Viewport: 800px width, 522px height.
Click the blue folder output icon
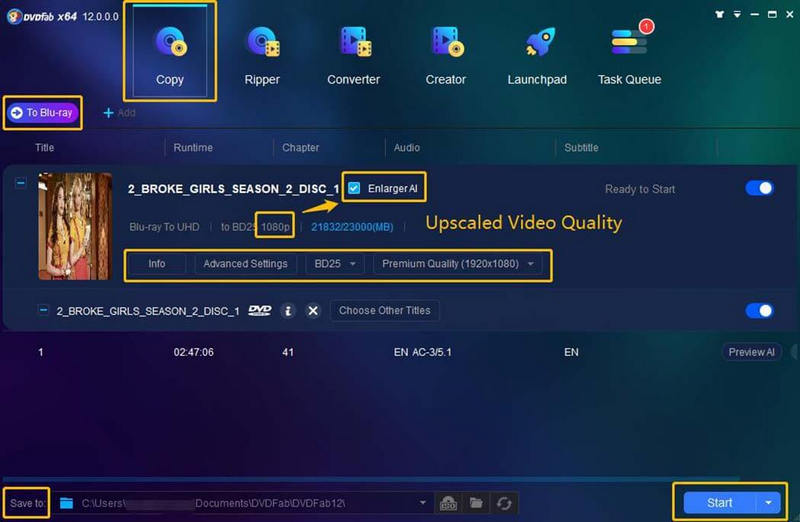click(66, 503)
